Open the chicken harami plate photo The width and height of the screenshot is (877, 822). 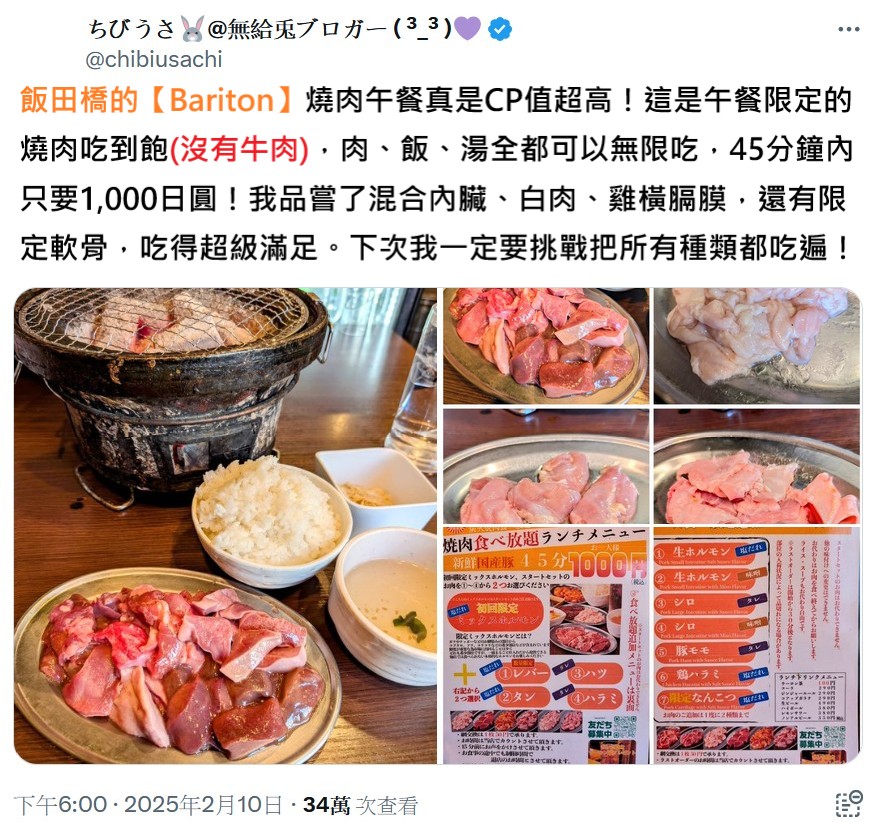tap(546, 466)
